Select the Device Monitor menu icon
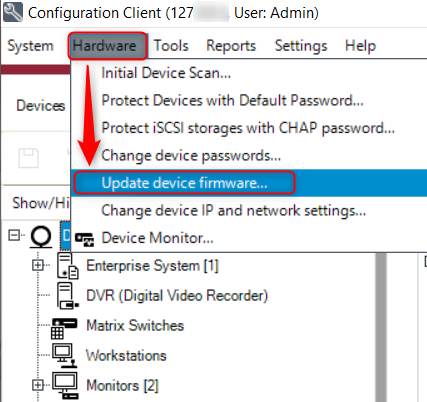Image resolution: width=427 pixels, height=402 pixels. (84, 239)
